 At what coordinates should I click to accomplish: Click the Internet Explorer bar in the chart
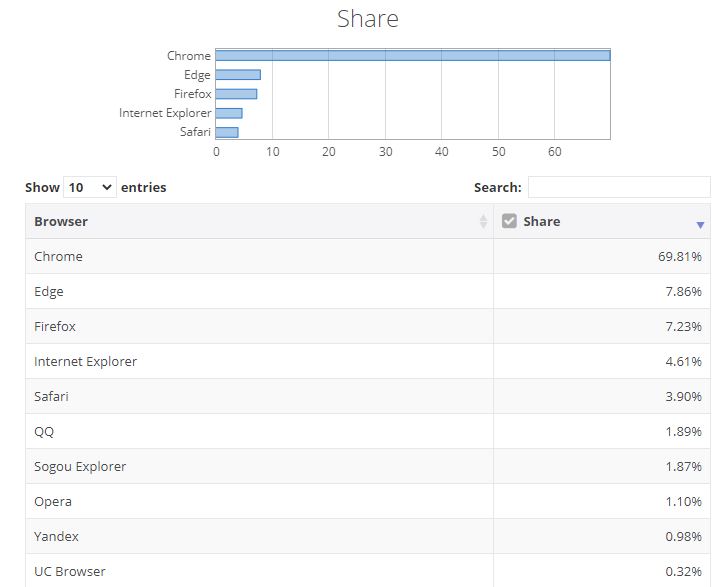229,113
